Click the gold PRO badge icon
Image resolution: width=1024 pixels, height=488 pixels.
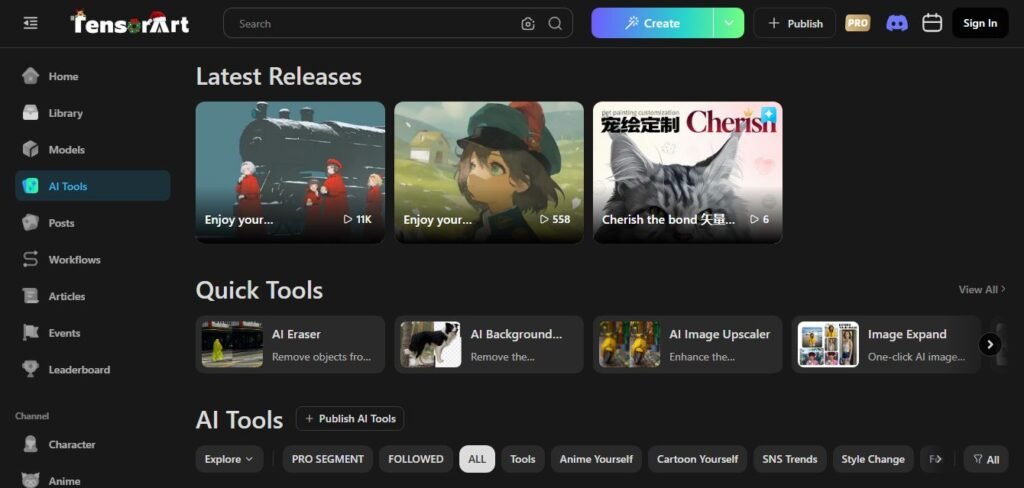(x=858, y=23)
